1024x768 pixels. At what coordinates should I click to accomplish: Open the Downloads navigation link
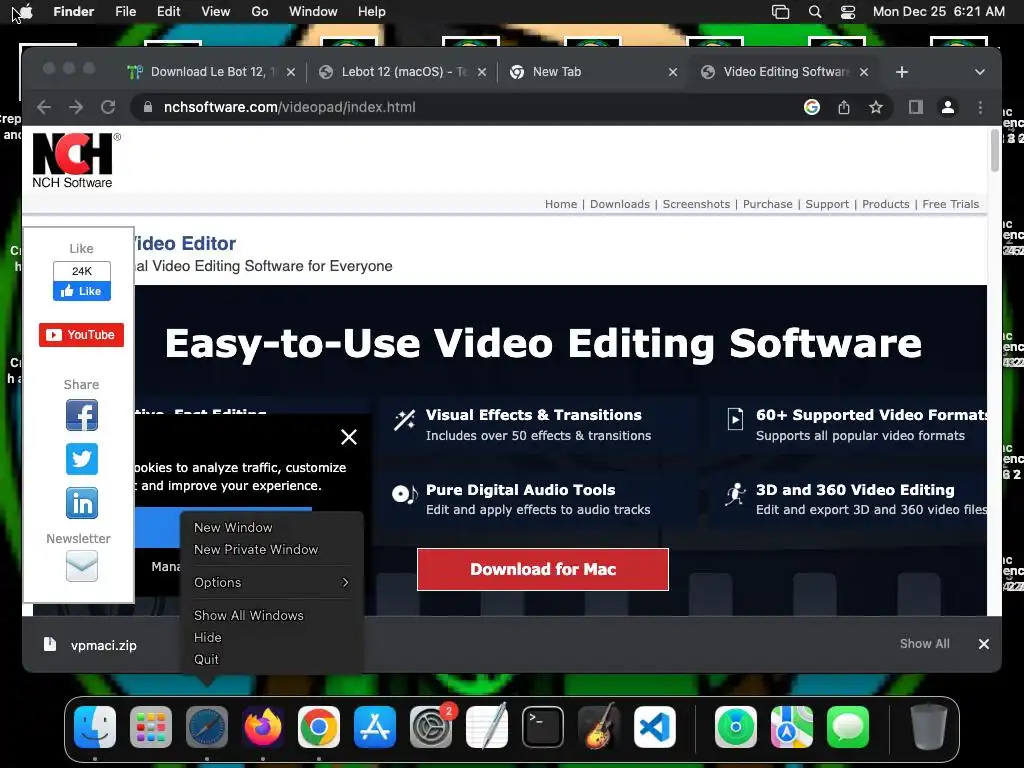620,204
